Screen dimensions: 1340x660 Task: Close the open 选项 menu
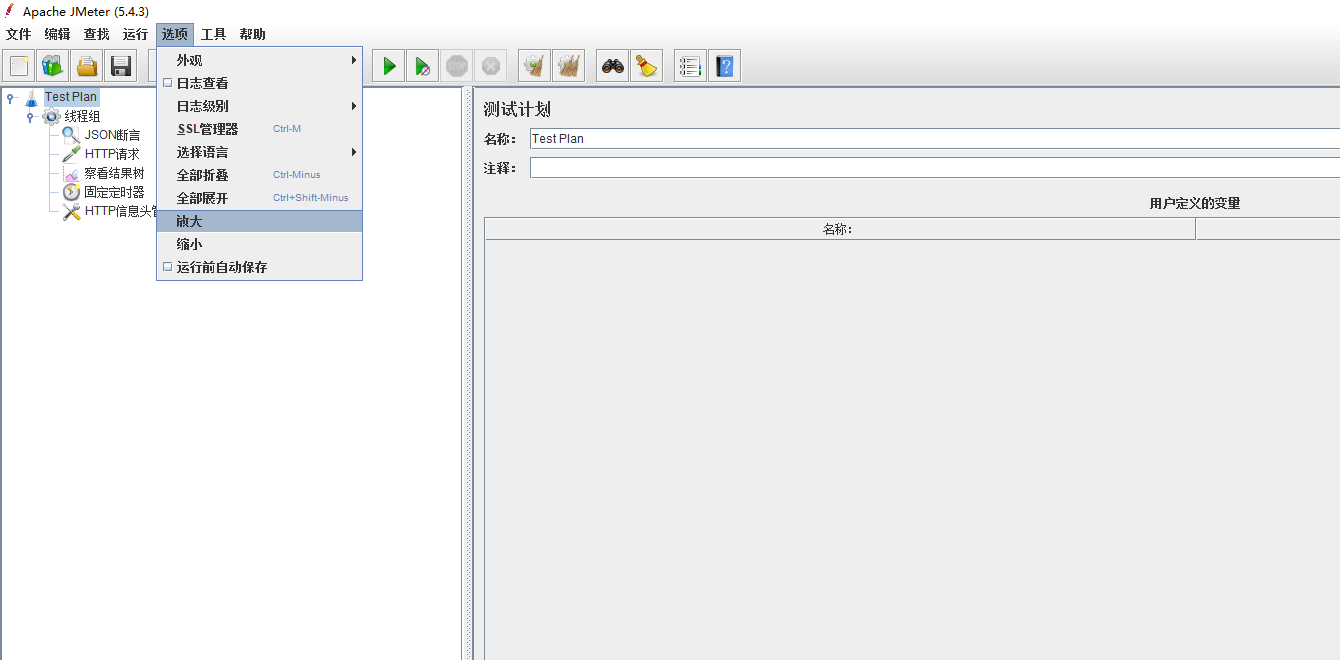pos(175,34)
